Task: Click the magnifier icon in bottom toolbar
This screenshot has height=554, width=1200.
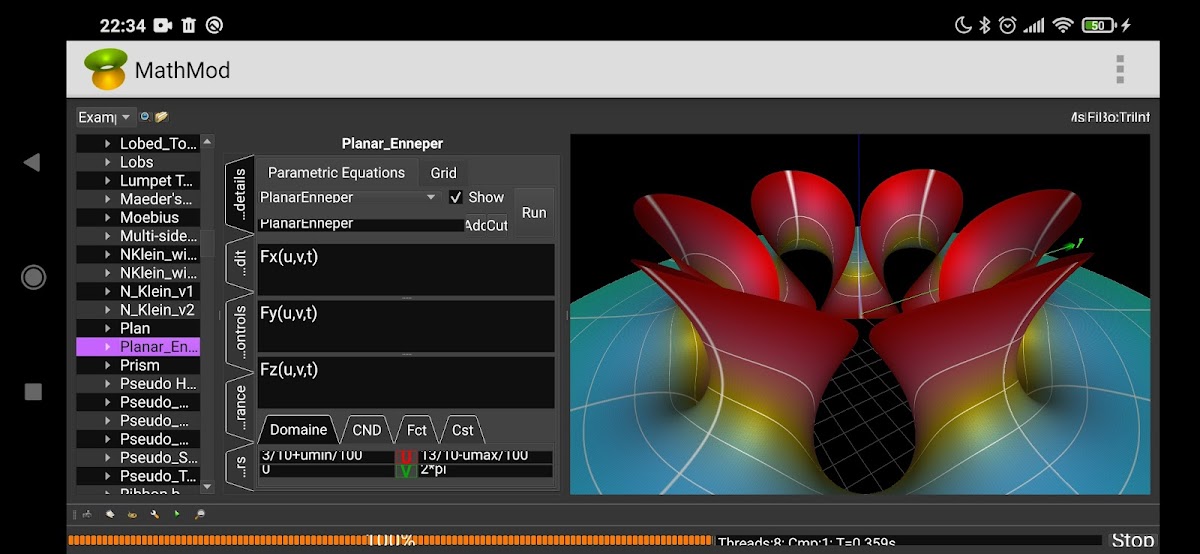Action: pyautogui.click(x=200, y=514)
